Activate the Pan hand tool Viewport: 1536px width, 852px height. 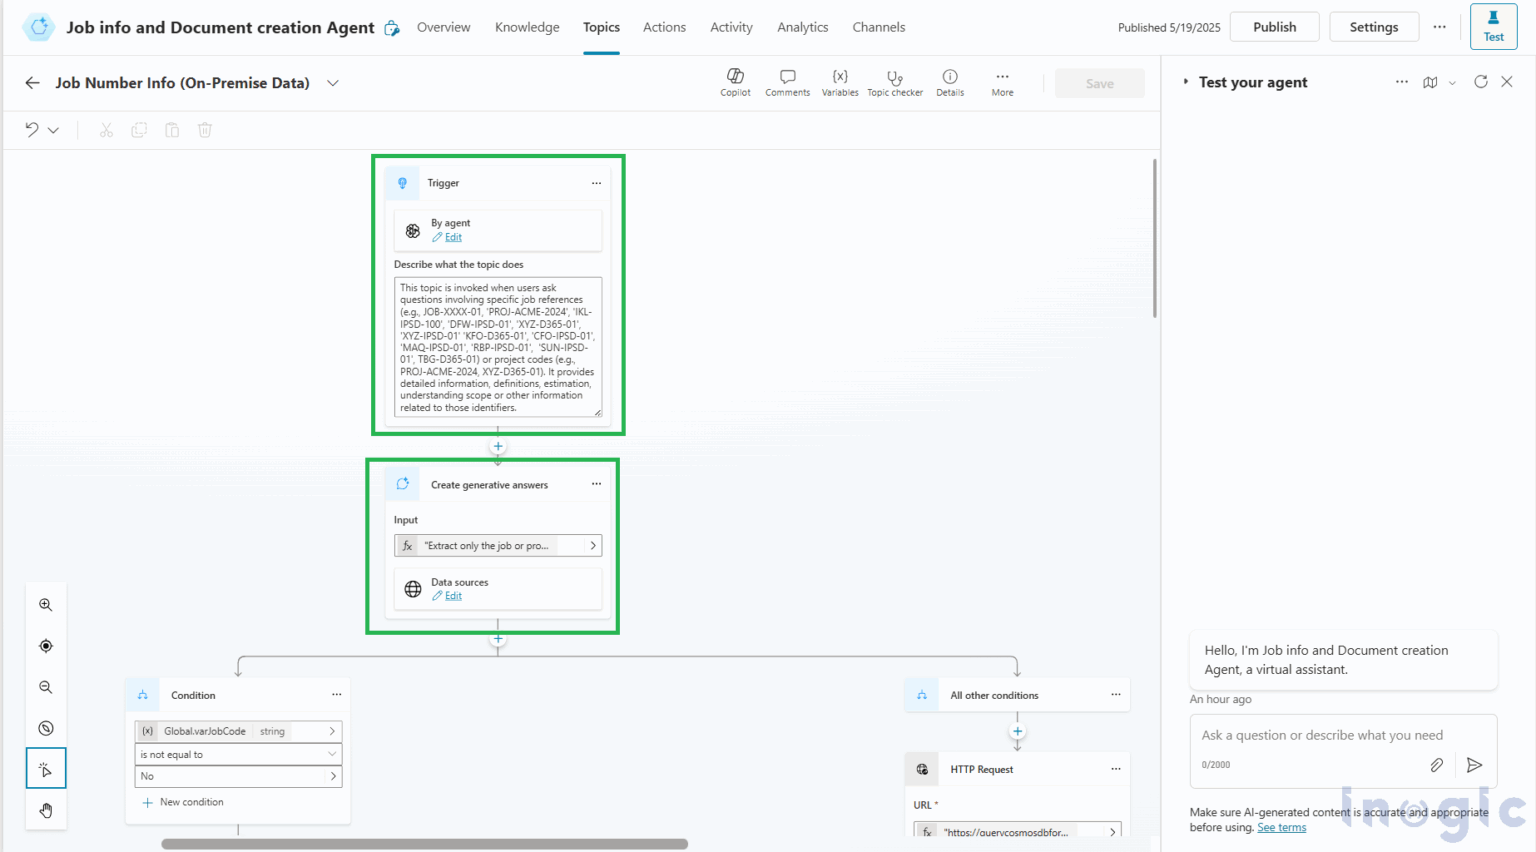click(x=45, y=810)
